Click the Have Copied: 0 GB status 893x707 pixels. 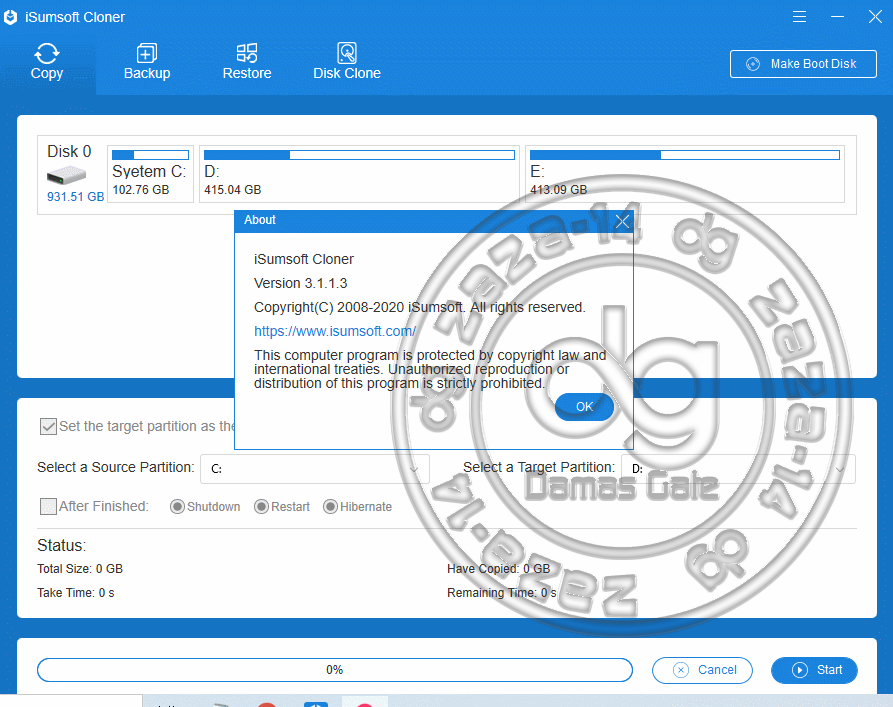tap(498, 569)
